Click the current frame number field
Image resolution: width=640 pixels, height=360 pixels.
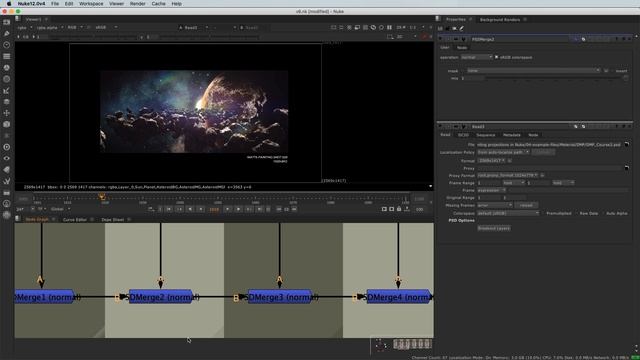(x=214, y=209)
